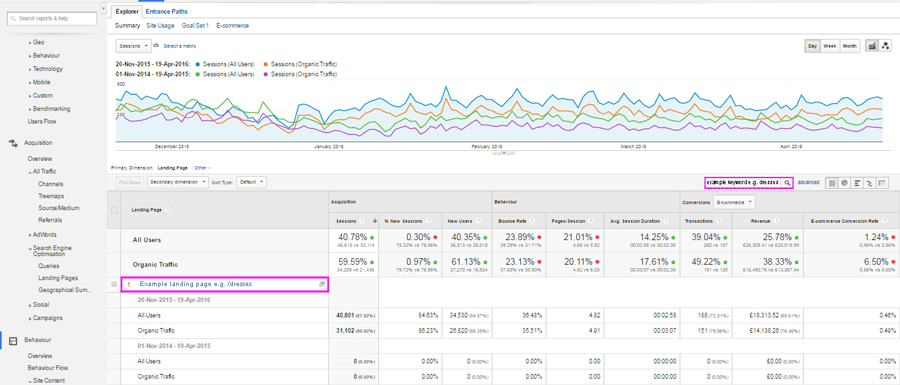This screenshot has height=385, width=900.
Task: Open Source/Medium under All Traffic
Action: click(x=59, y=208)
